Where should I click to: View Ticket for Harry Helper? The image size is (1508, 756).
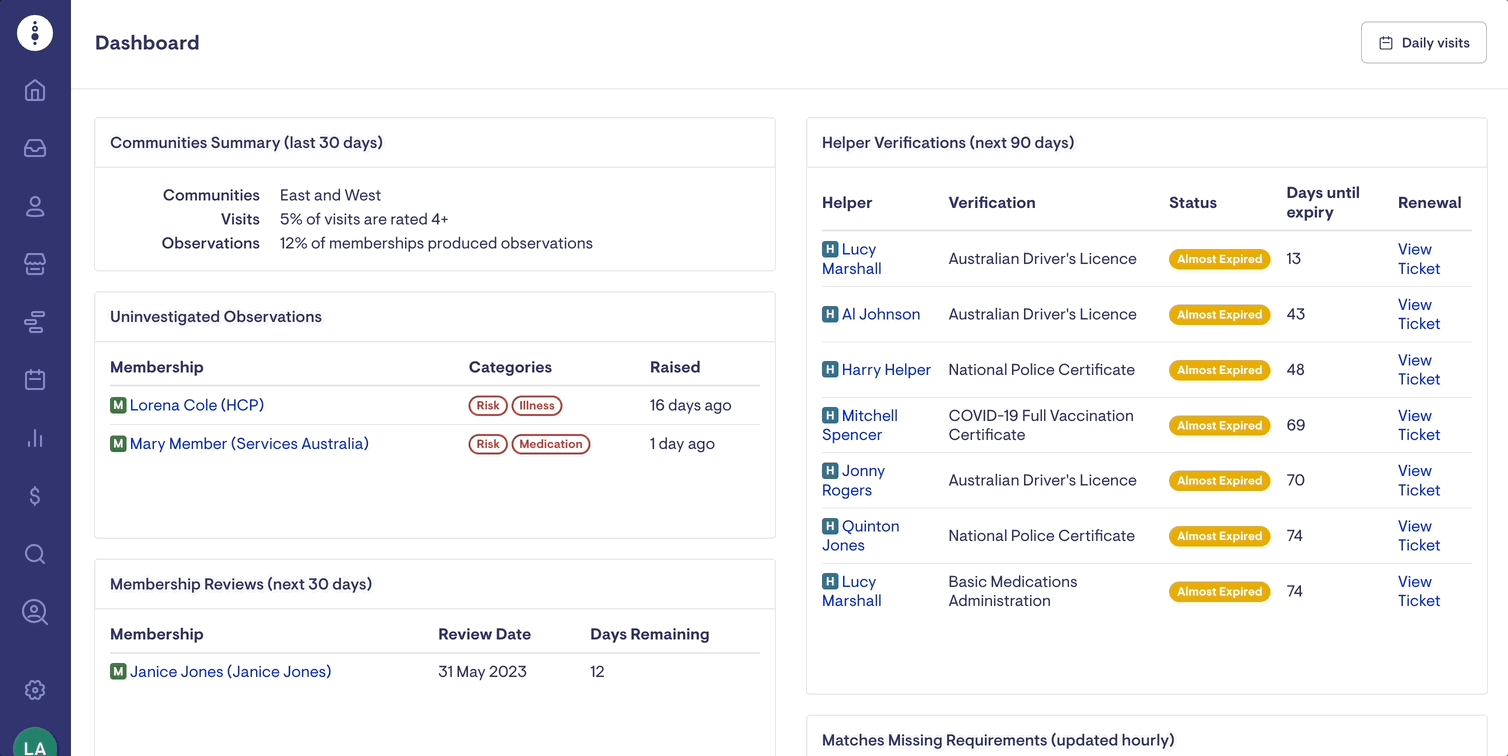point(1418,370)
